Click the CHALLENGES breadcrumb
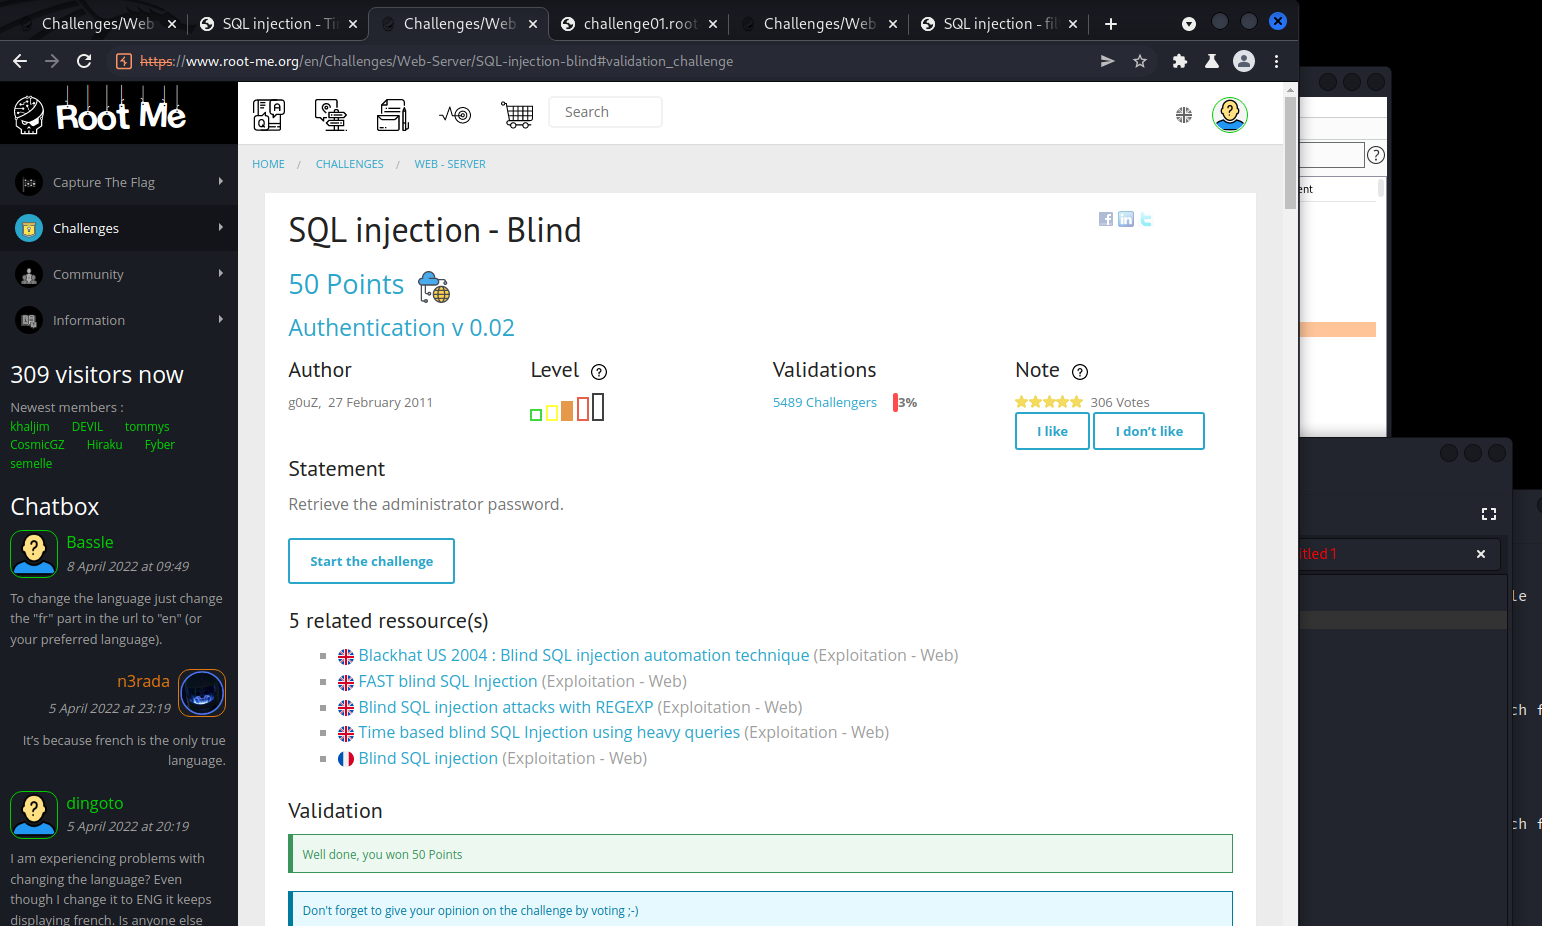The image size is (1542, 926). [x=350, y=164]
